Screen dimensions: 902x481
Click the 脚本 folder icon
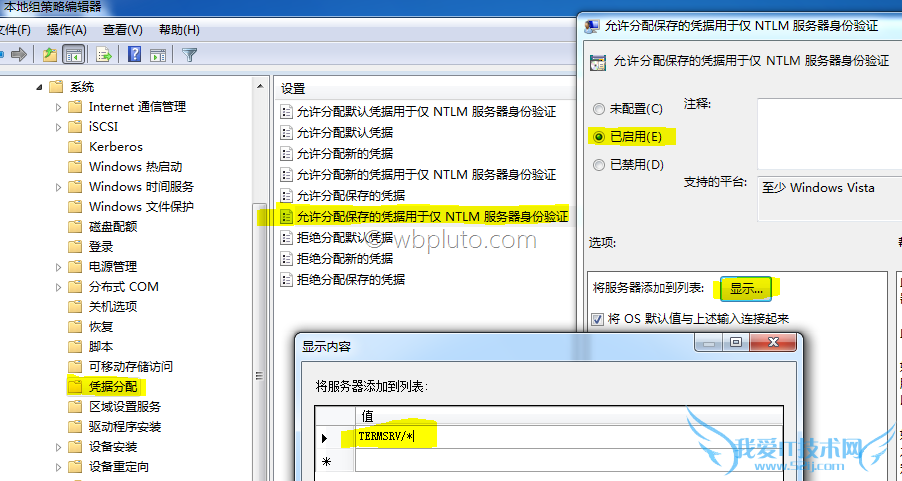pyautogui.click(x=75, y=346)
